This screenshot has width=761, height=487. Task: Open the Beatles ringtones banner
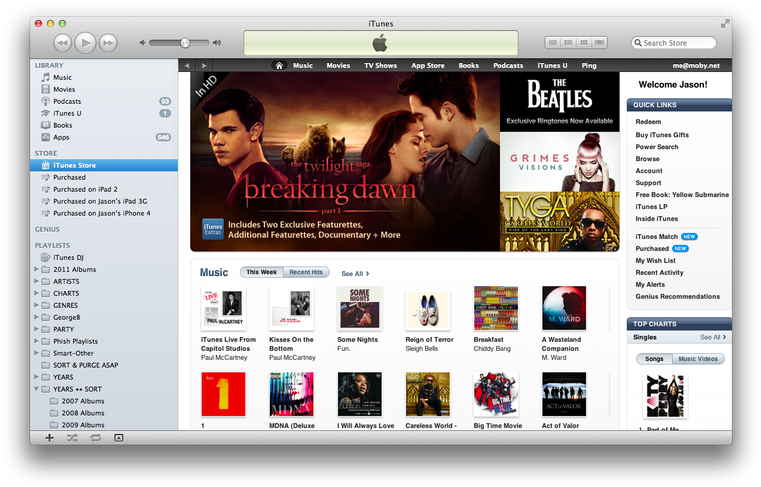[x=560, y=102]
